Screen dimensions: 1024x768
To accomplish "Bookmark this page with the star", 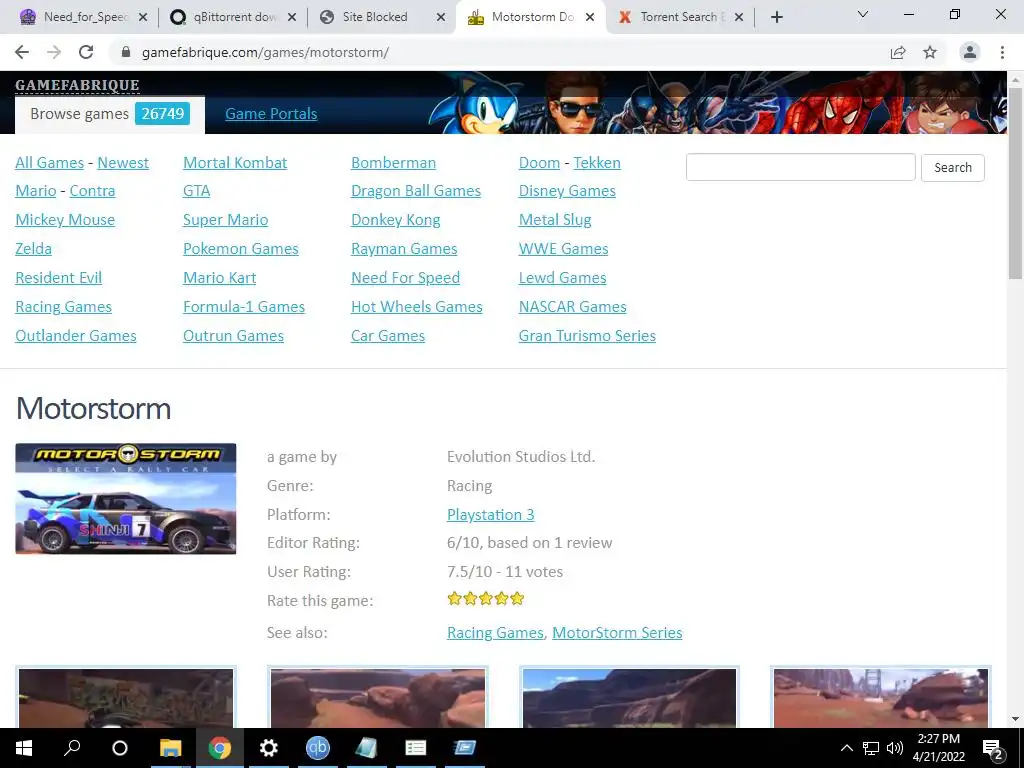I will pyautogui.click(x=930, y=52).
